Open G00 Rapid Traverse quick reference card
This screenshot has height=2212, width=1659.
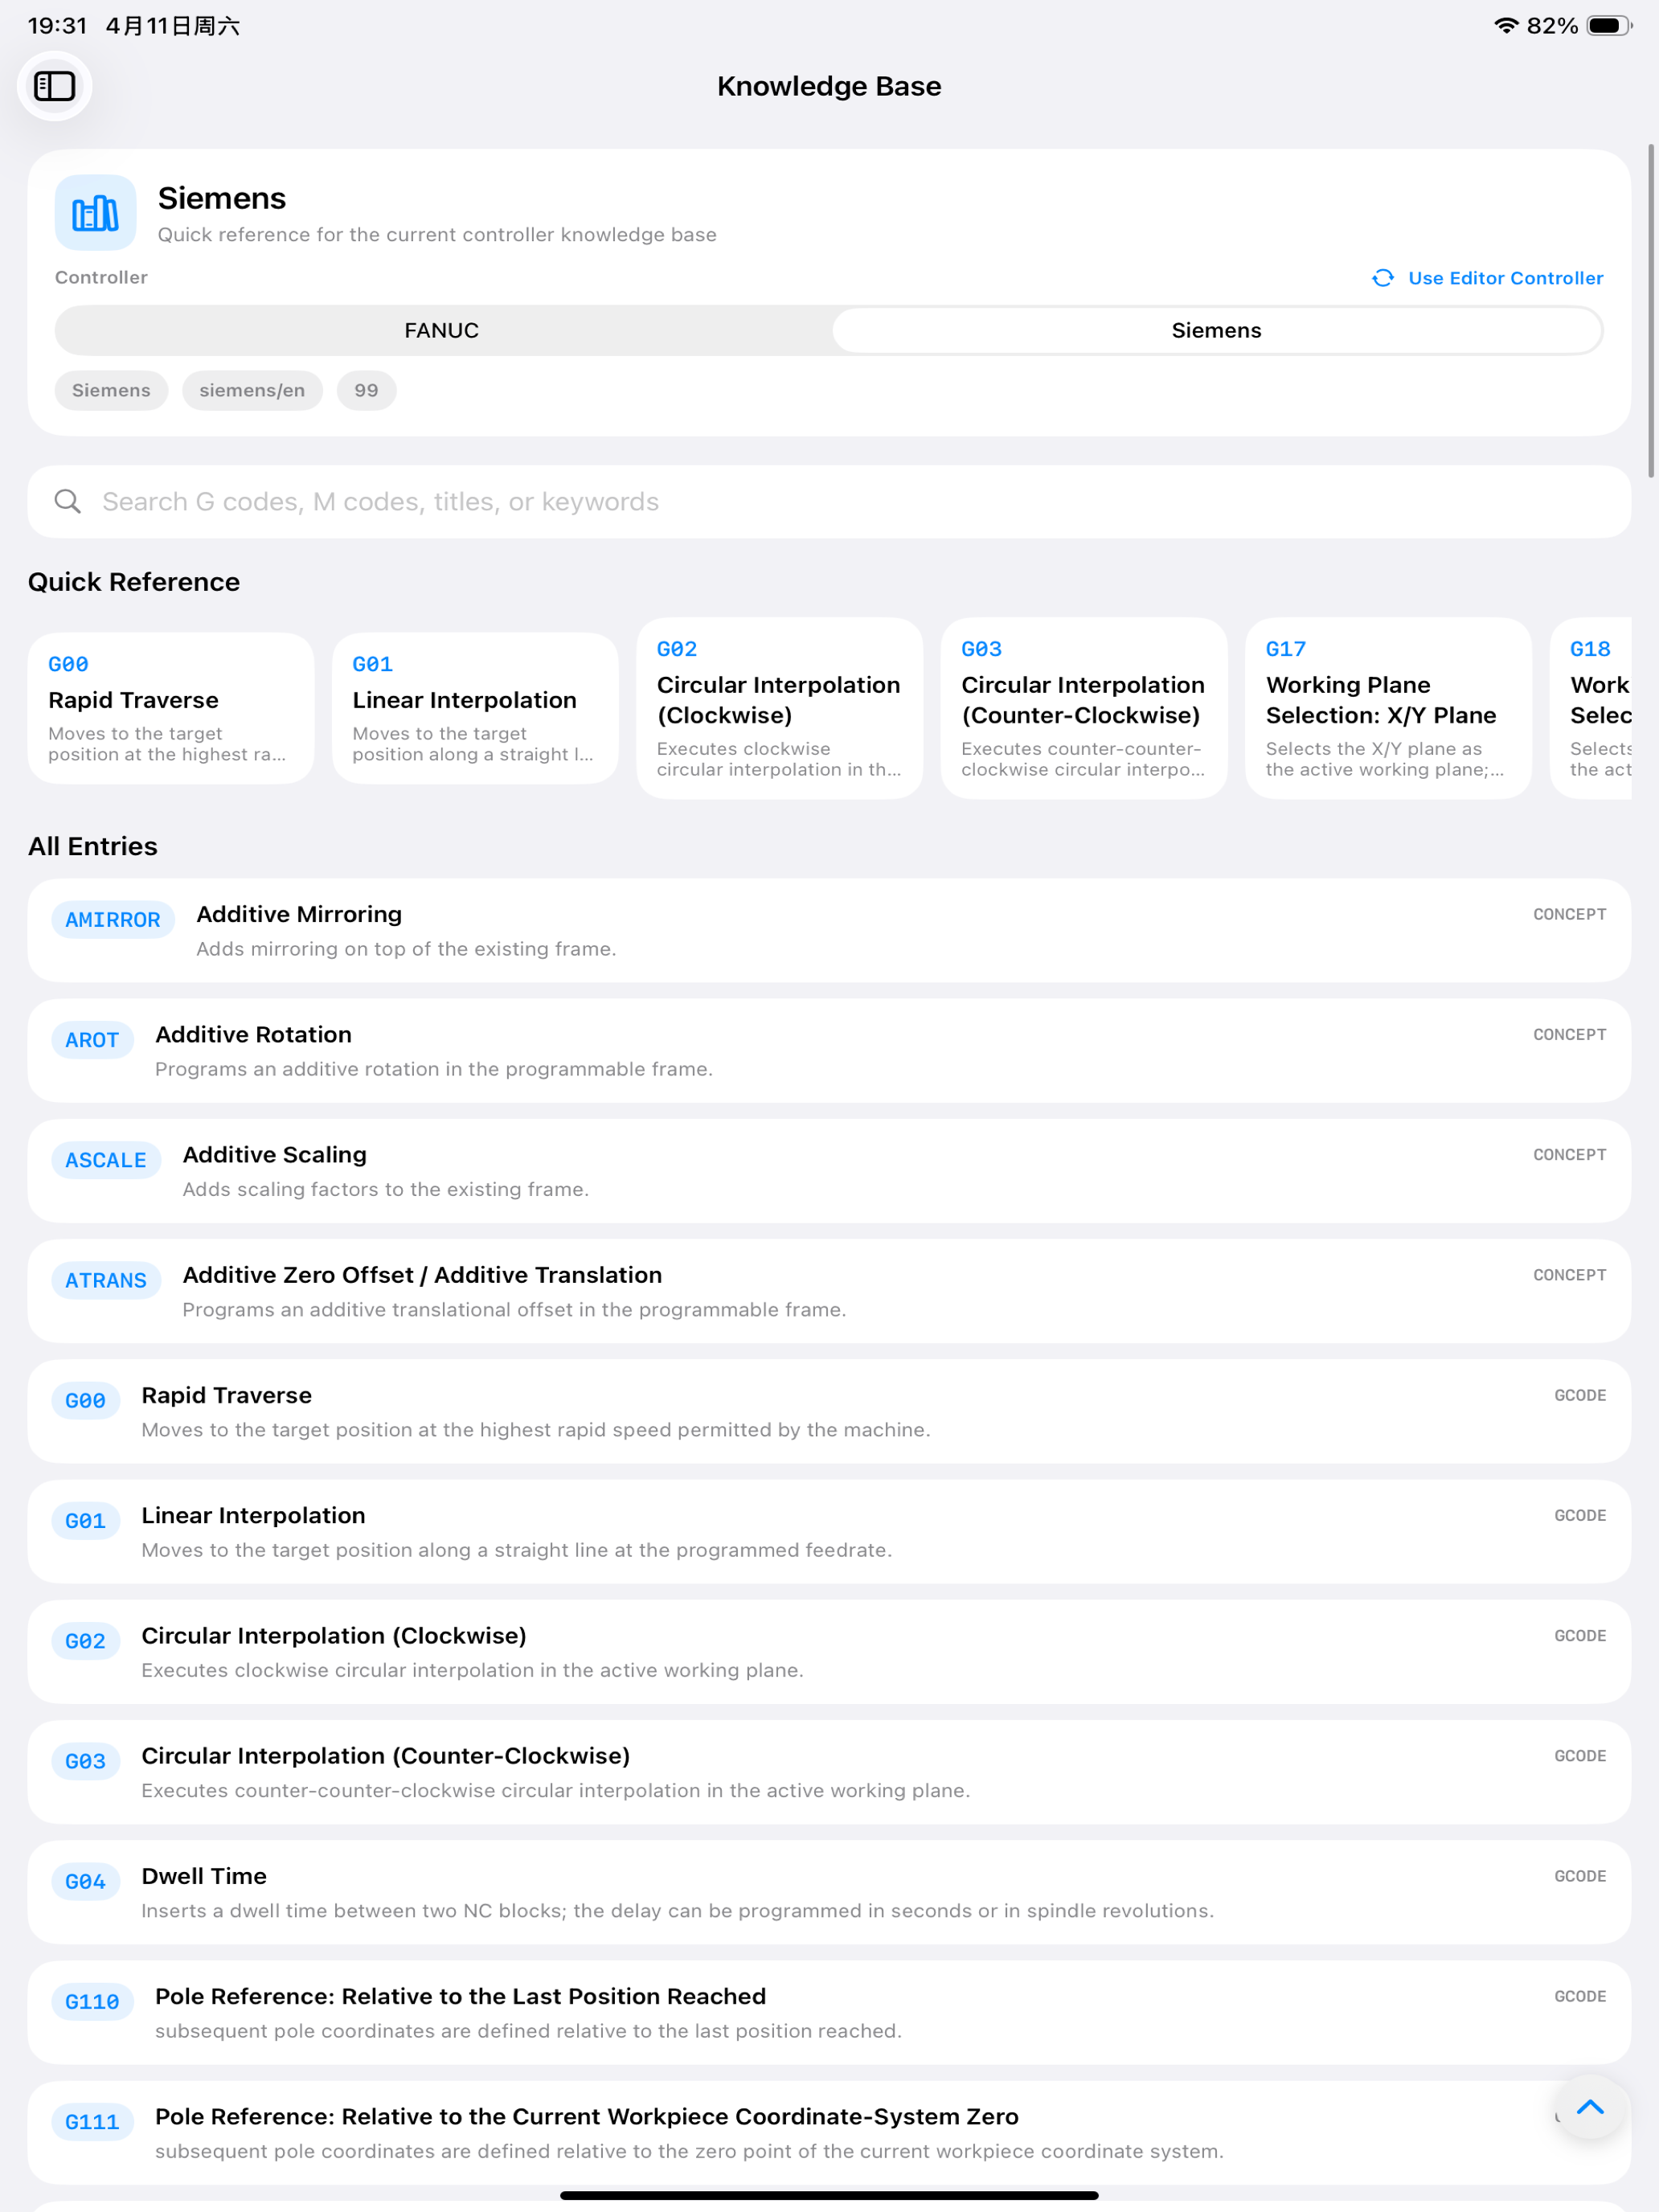coord(171,708)
